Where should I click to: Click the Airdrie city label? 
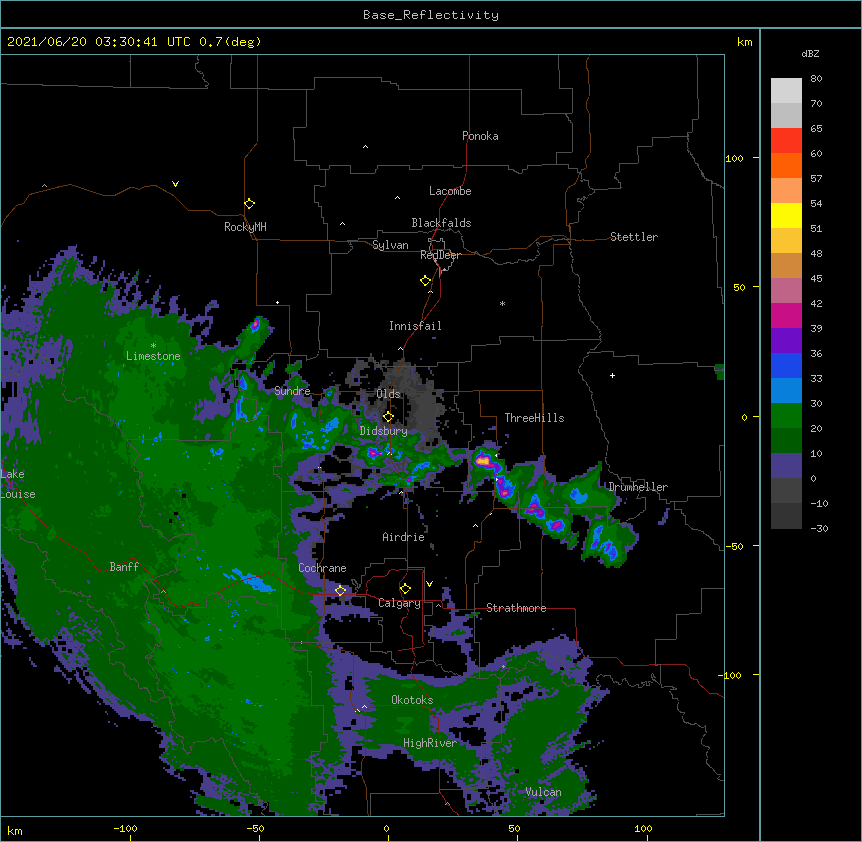coord(404,537)
